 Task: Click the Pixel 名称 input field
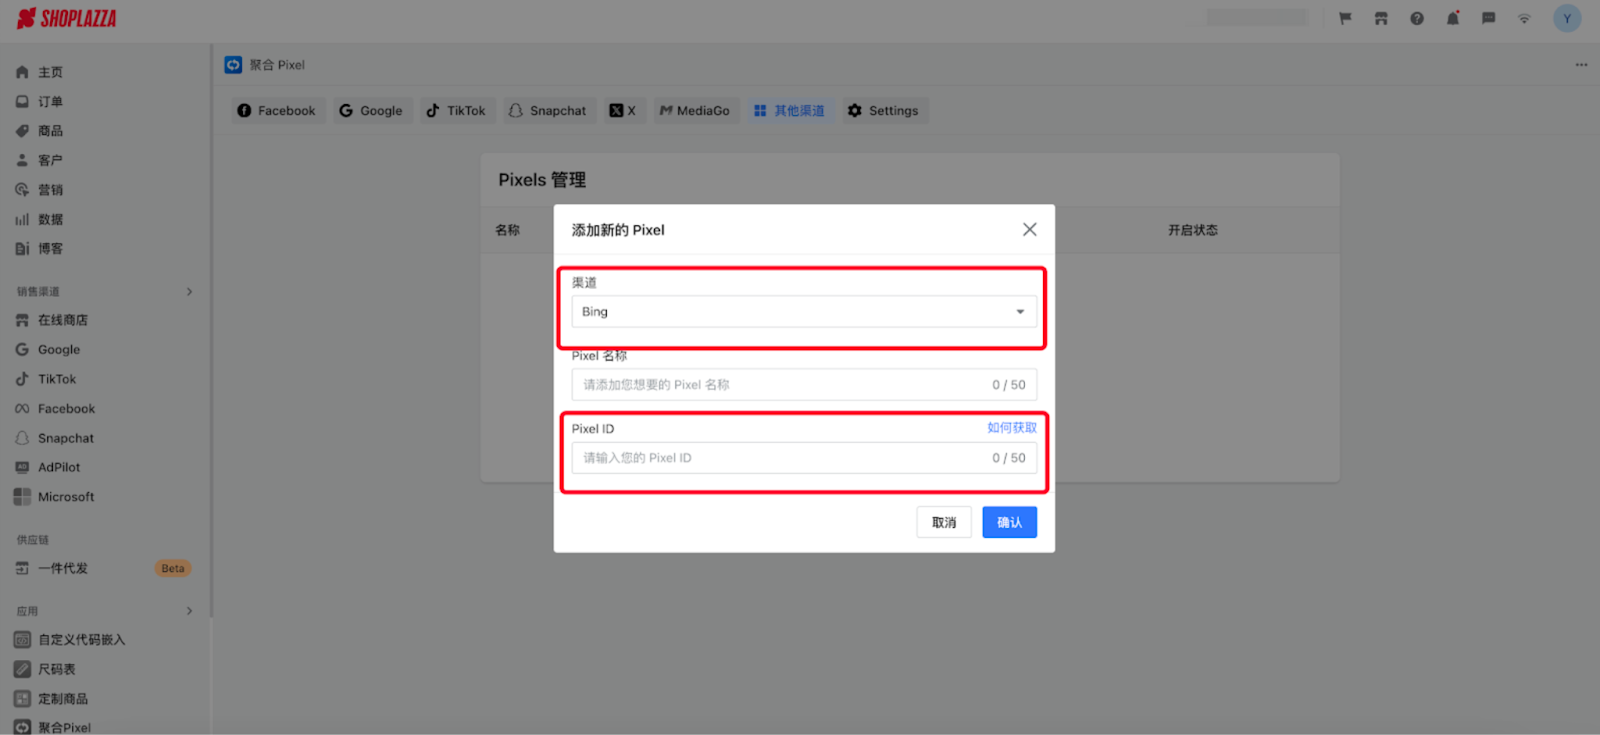pos(804,385)
